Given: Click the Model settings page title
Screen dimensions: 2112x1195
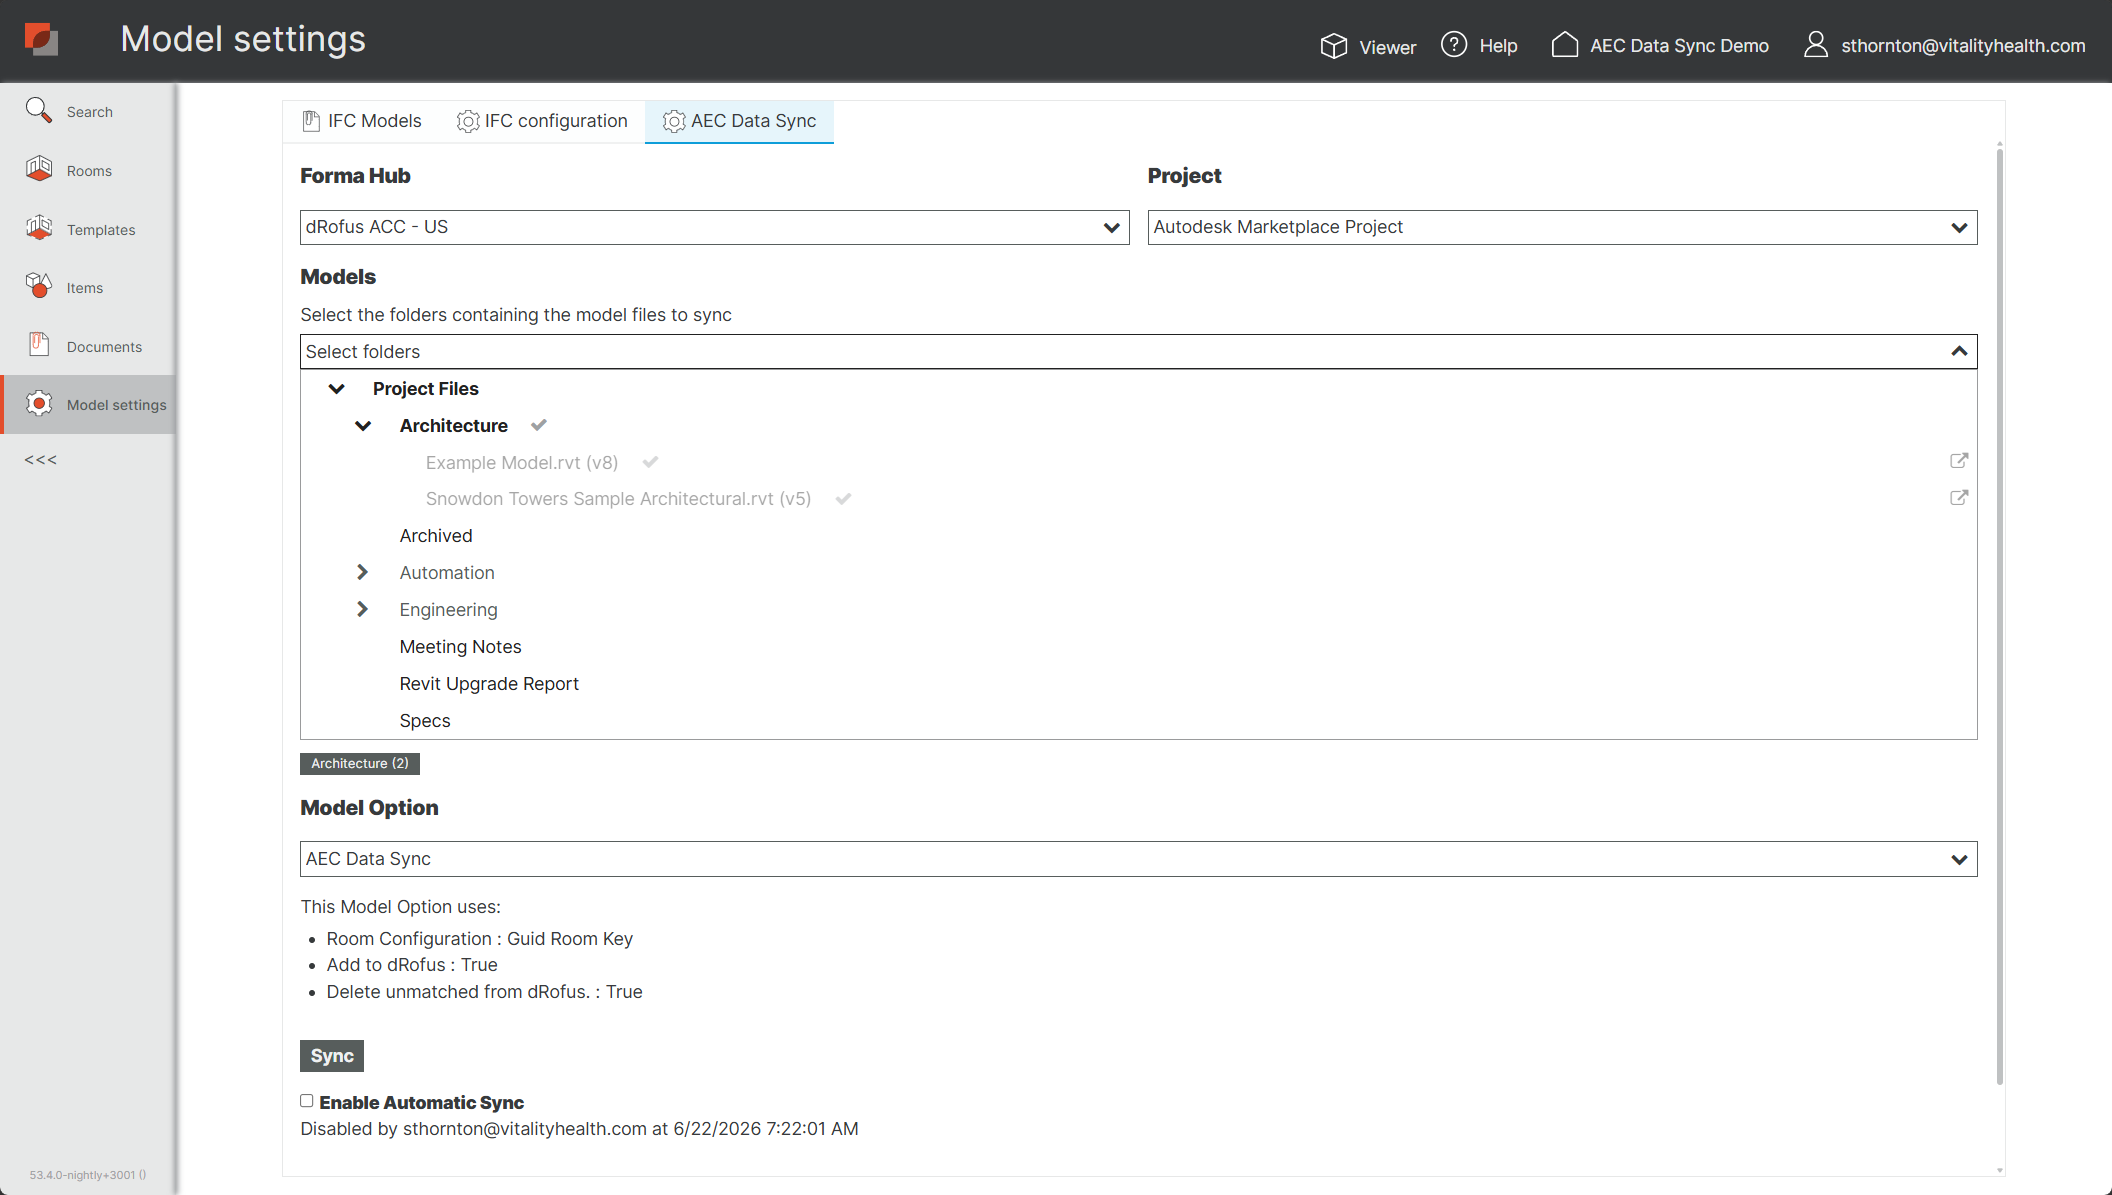Looking at the screenshot, I should (x=243, y=39).
